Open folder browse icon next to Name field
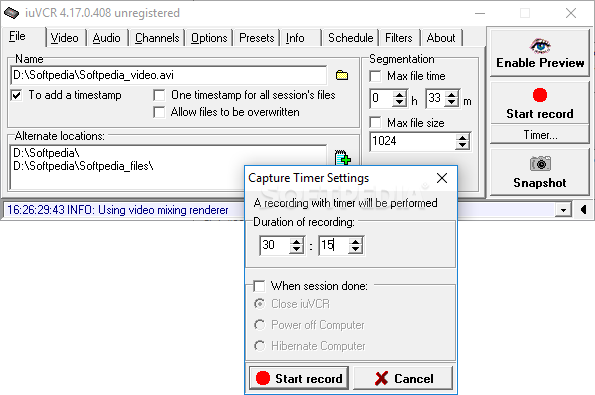 342,75
